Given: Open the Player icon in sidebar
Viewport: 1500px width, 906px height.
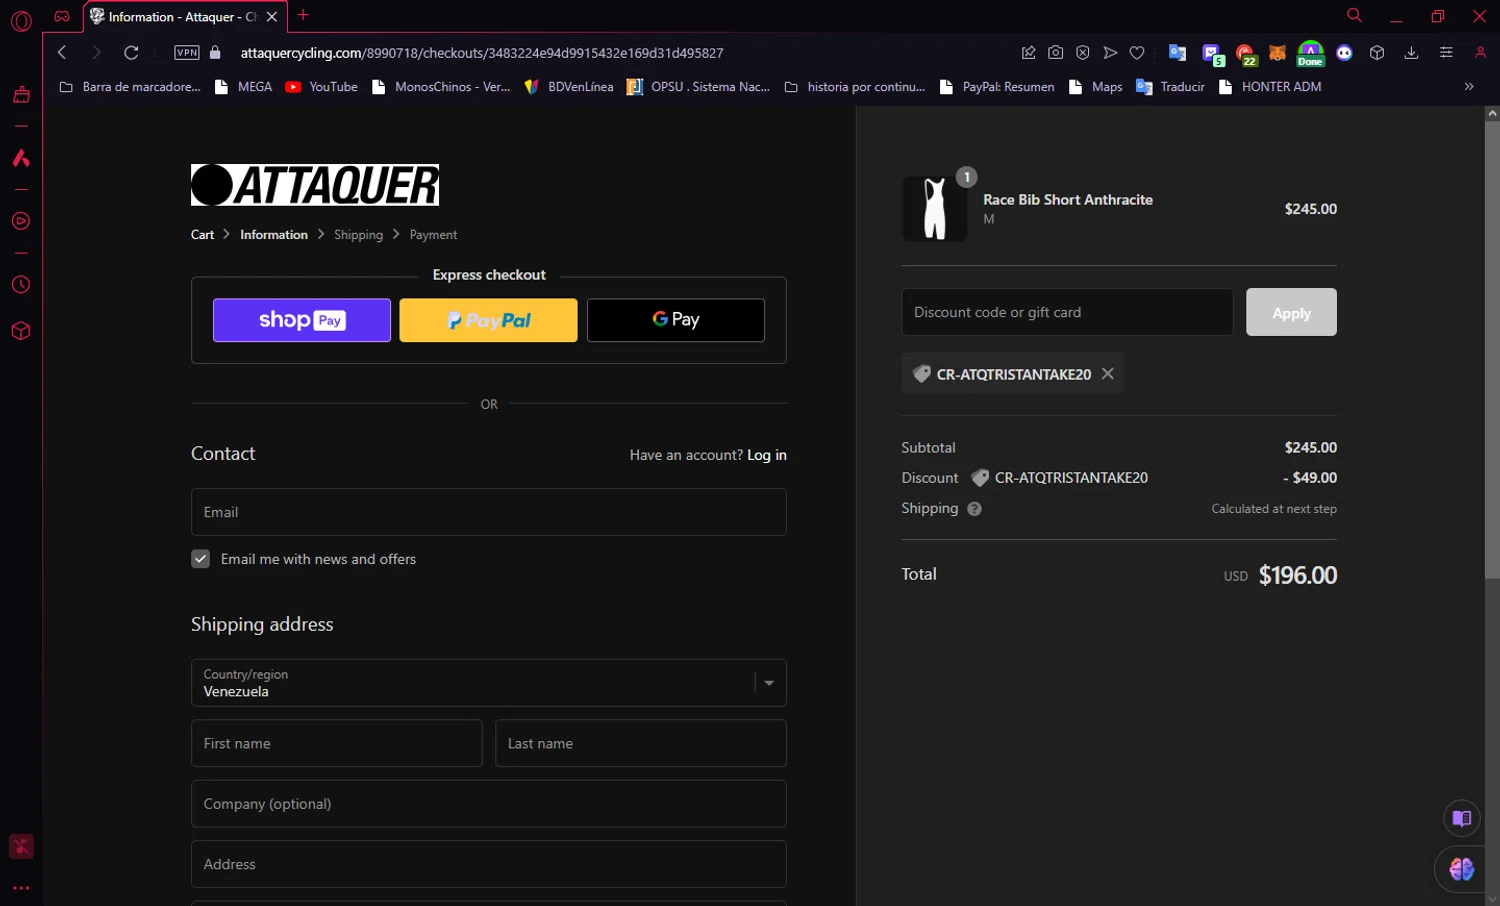Looking at the screenshot, I should pyautogui.click(x=21, y=221).
